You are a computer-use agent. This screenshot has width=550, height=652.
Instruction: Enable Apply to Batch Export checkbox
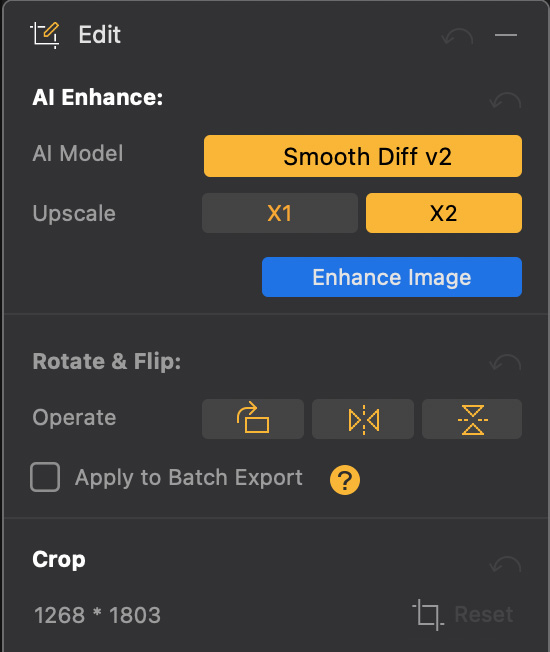(45, 477)
